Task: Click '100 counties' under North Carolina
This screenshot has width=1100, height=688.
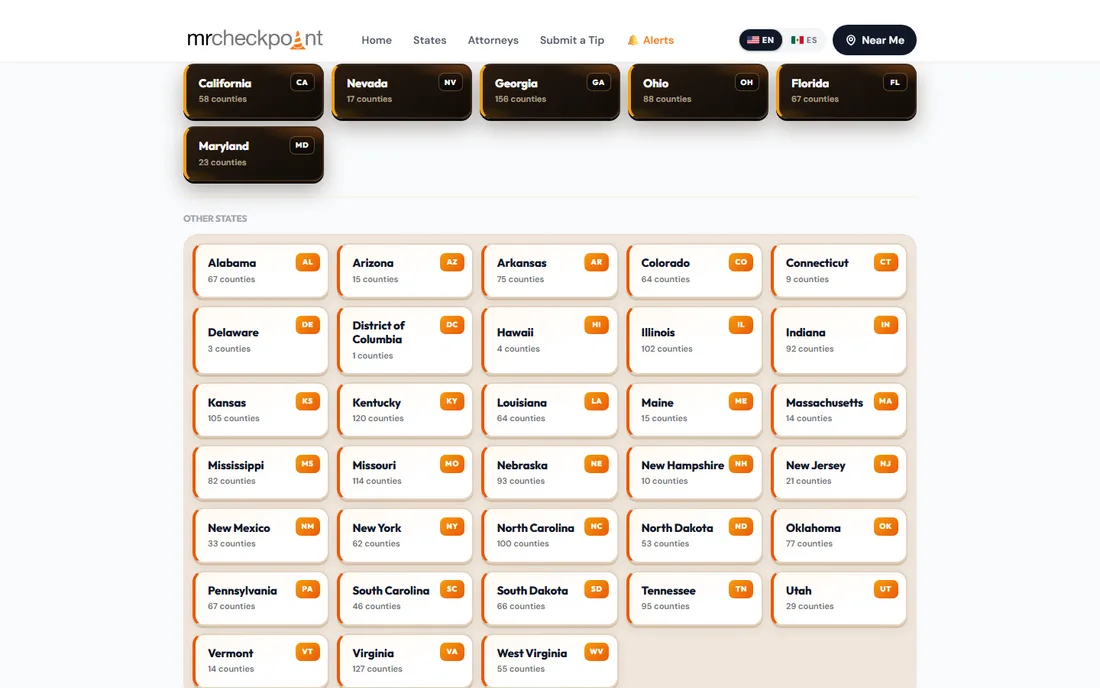Action: tap(523, 544)
